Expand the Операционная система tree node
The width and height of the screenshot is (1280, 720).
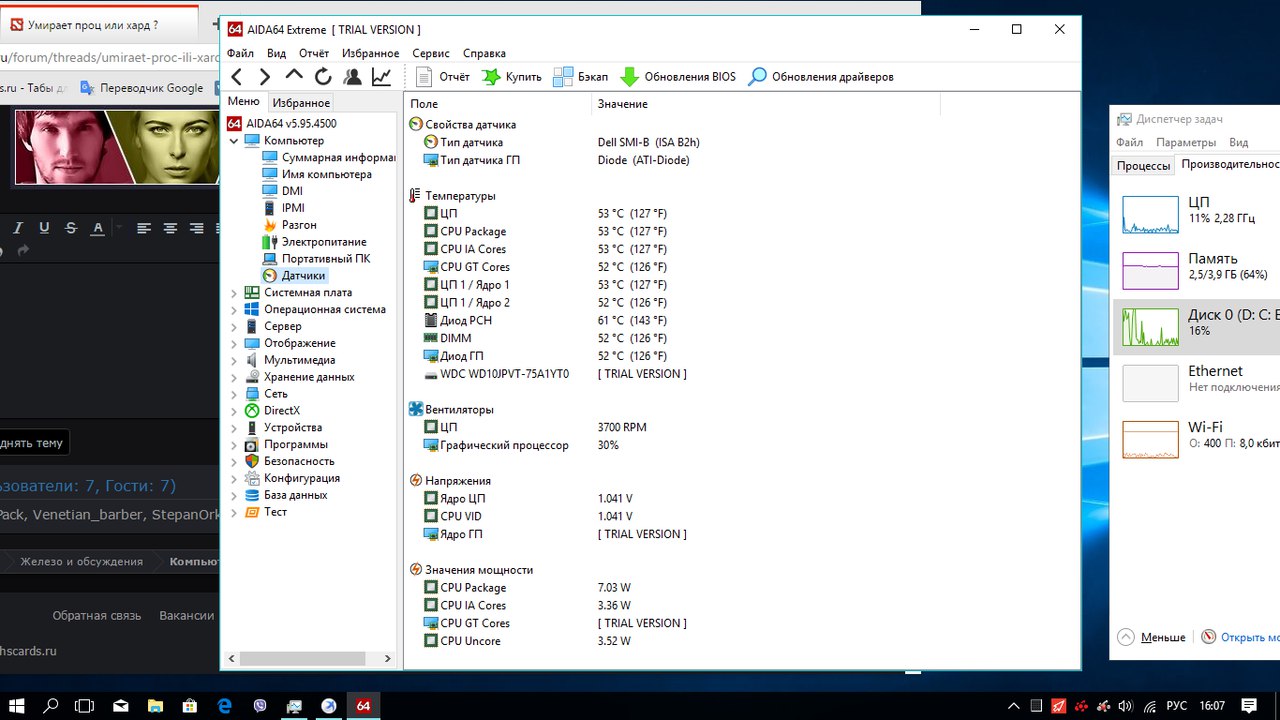pos(234,310)
